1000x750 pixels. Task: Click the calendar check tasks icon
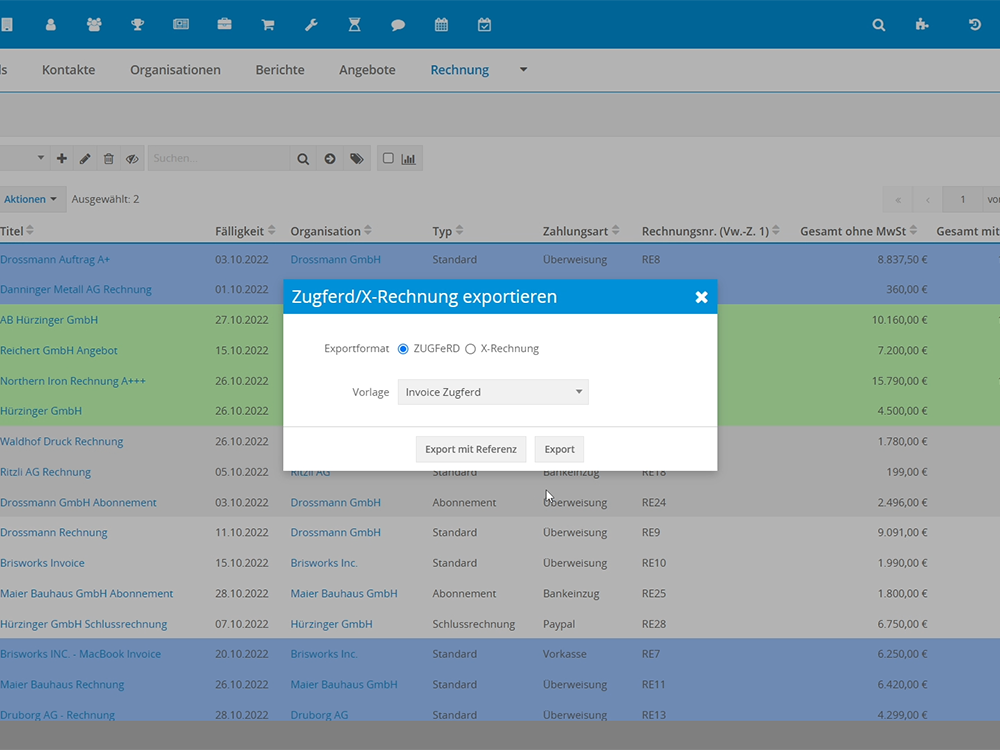click(484, 25)
